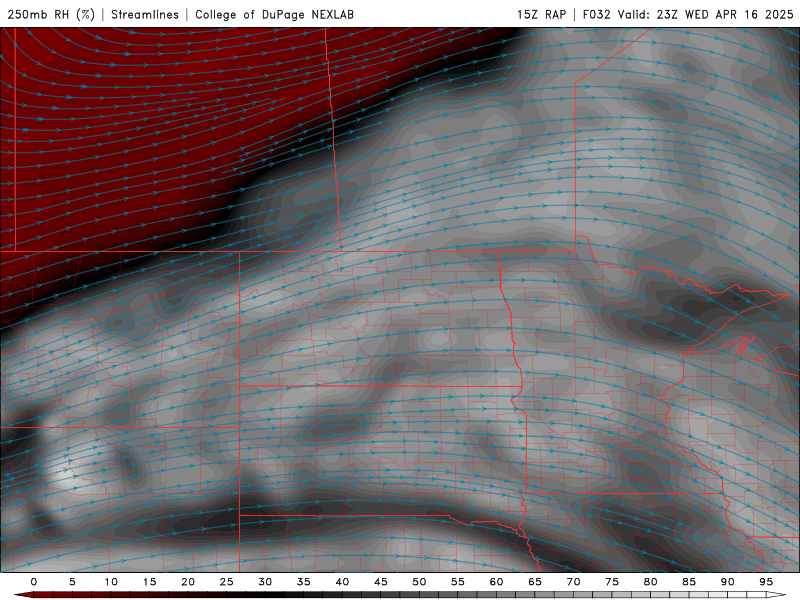Viewport: 800px width, 600px height.
Task: Click the '75' colorbar scale label
Action: click(612, 582)
